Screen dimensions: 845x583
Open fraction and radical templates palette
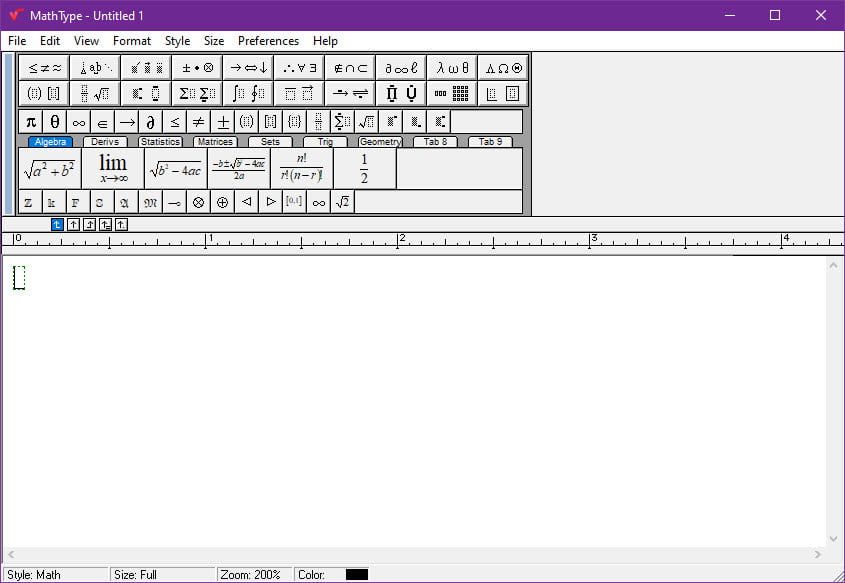coord(95,94)
